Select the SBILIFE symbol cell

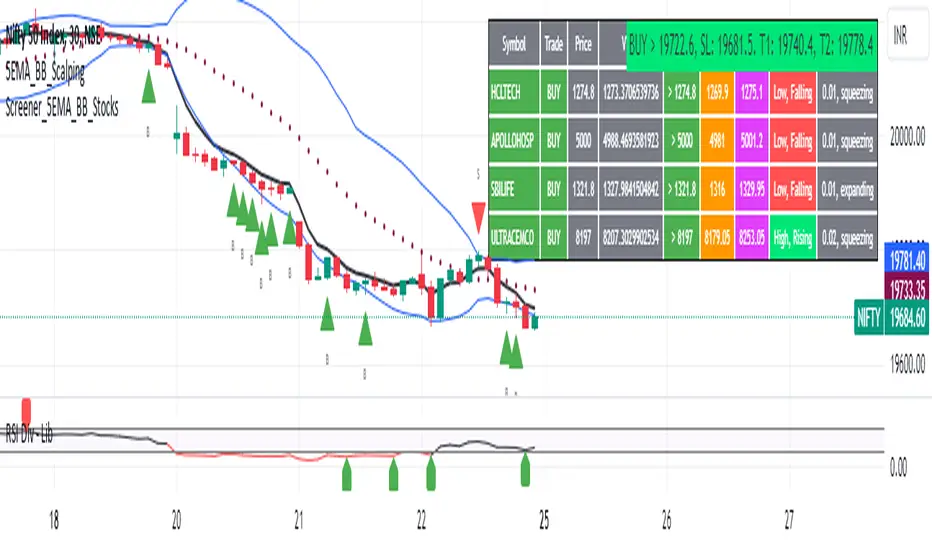514,189
